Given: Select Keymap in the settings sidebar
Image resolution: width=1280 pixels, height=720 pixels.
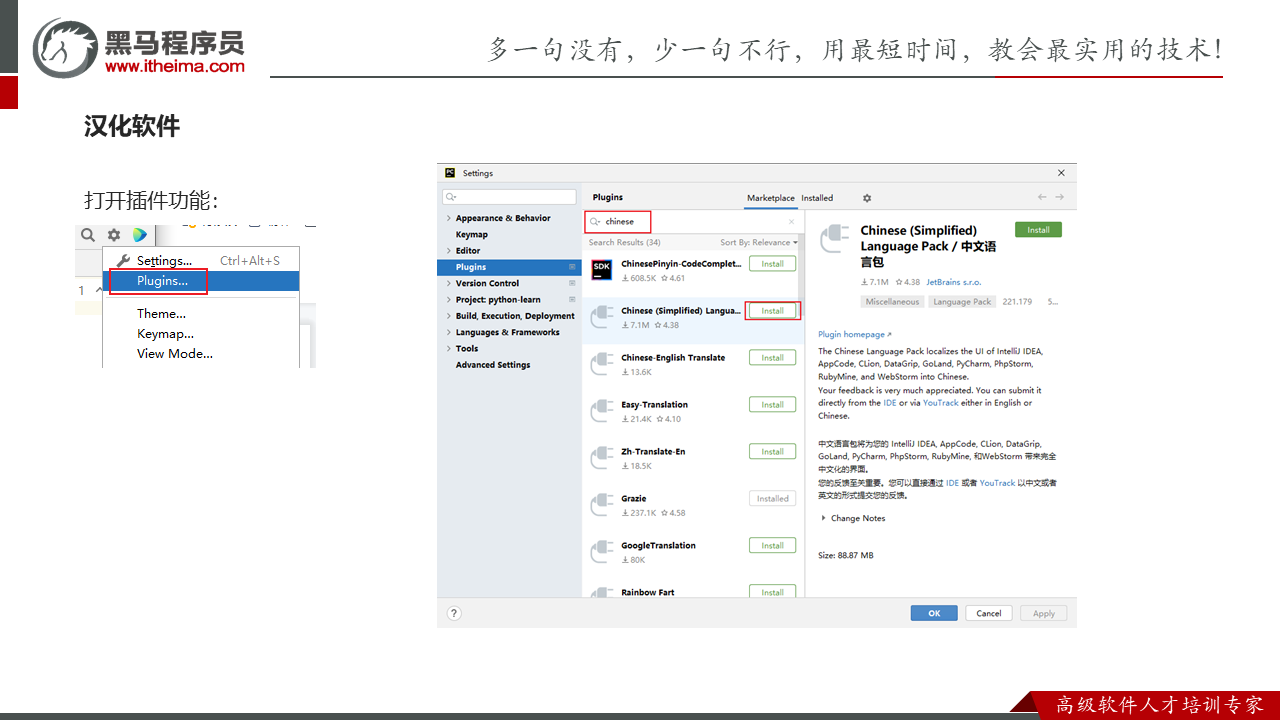Looking at the screenshot, I should click(x=472, y=234).
